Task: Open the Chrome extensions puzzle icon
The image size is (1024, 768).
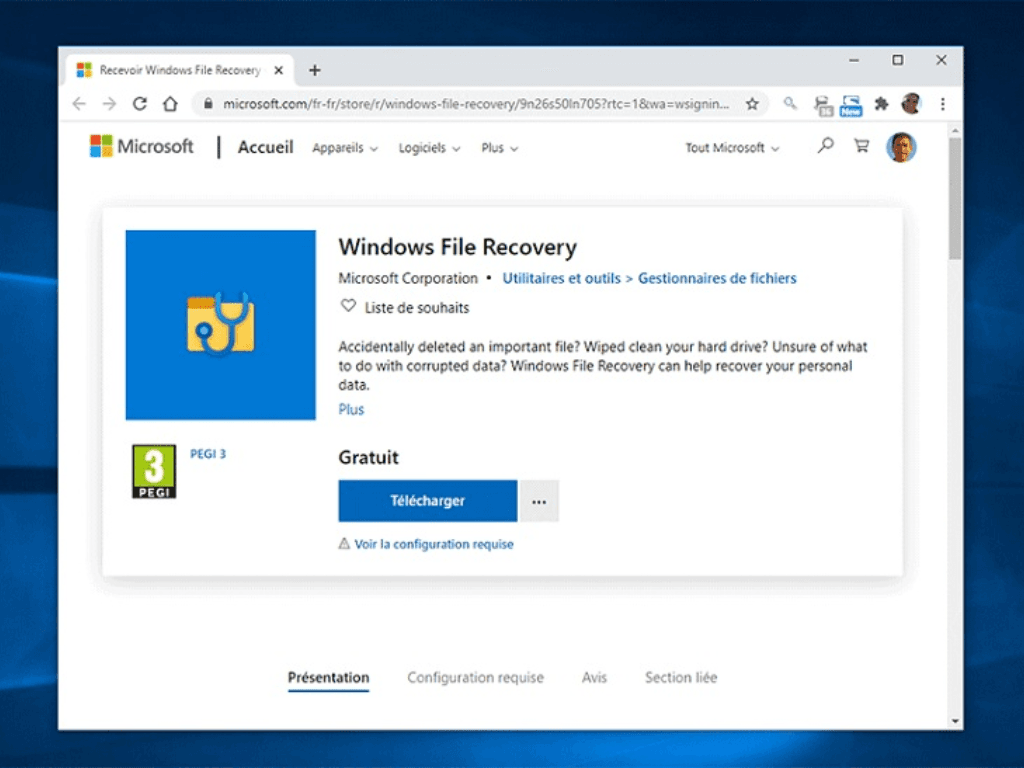Action: pyautogui.click(x=881, y=104)
